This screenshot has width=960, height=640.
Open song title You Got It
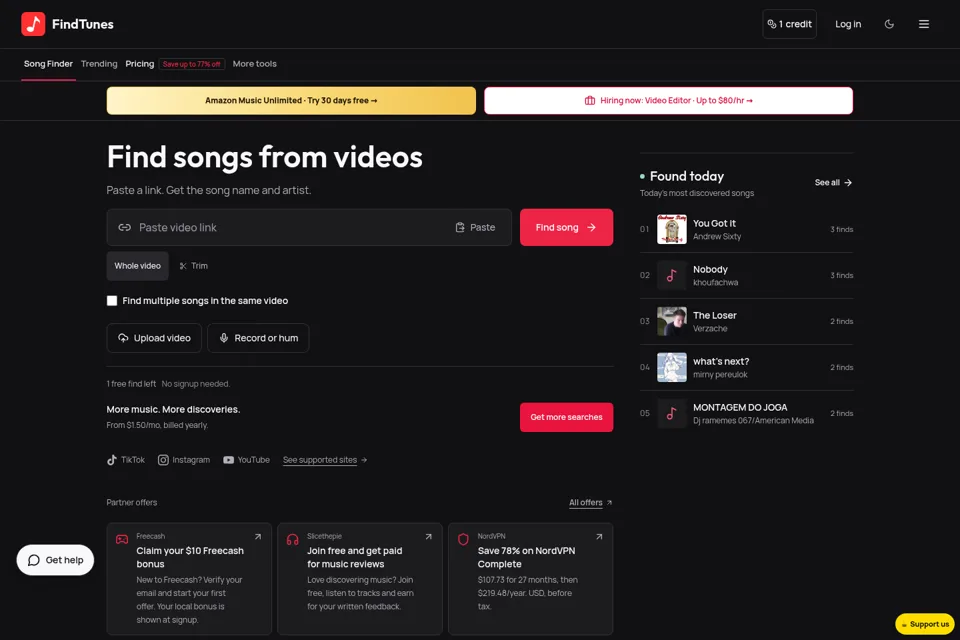pos(714,224)
